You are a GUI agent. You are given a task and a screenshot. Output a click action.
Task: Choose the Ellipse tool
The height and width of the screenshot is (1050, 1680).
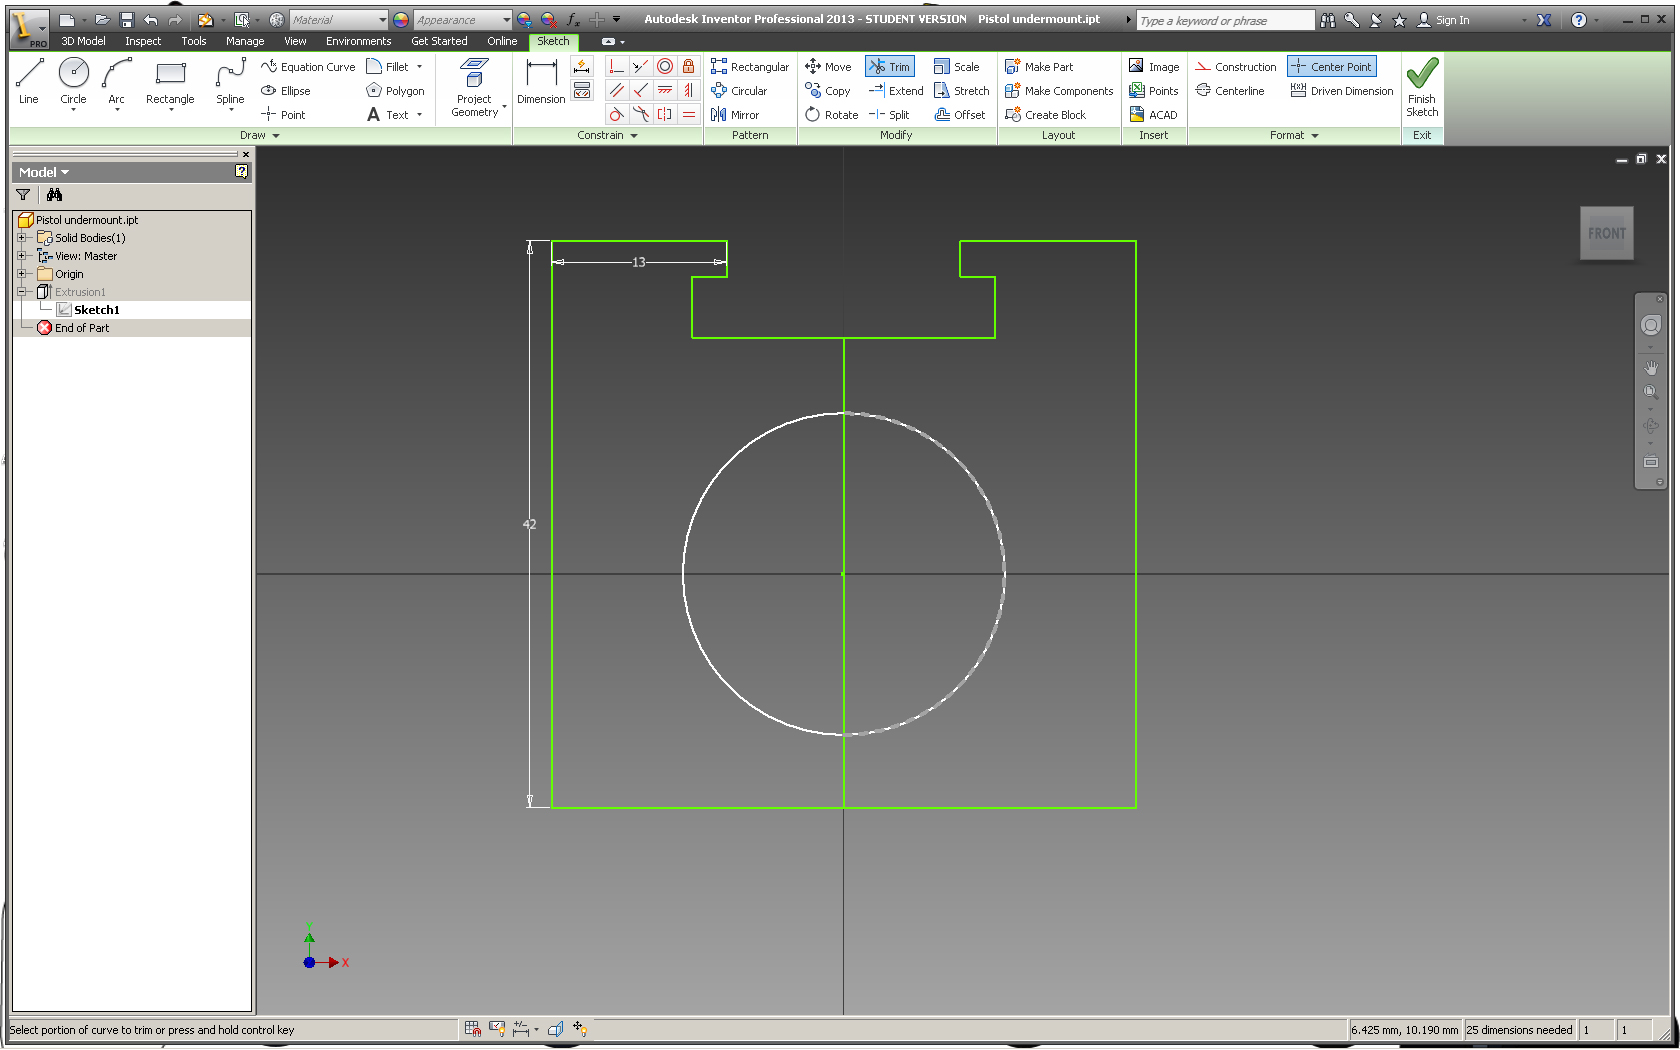coord(286,91)
